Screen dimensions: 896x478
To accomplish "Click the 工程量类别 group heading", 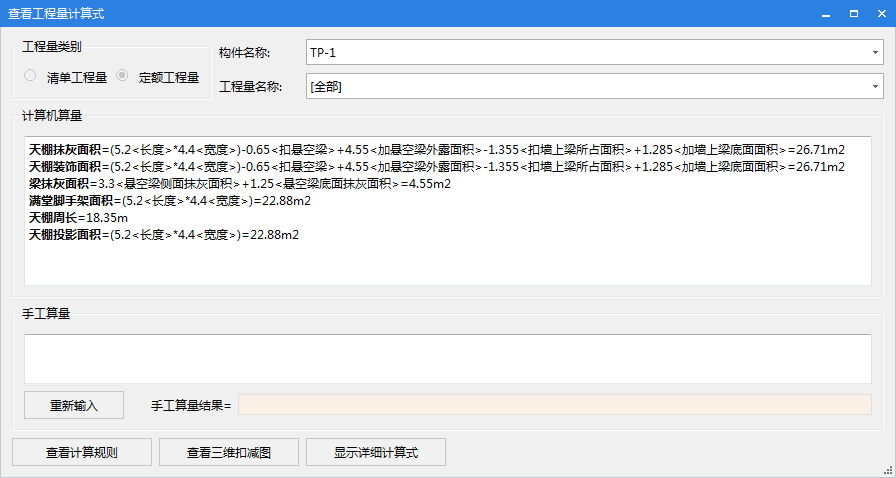I will 52,47.
